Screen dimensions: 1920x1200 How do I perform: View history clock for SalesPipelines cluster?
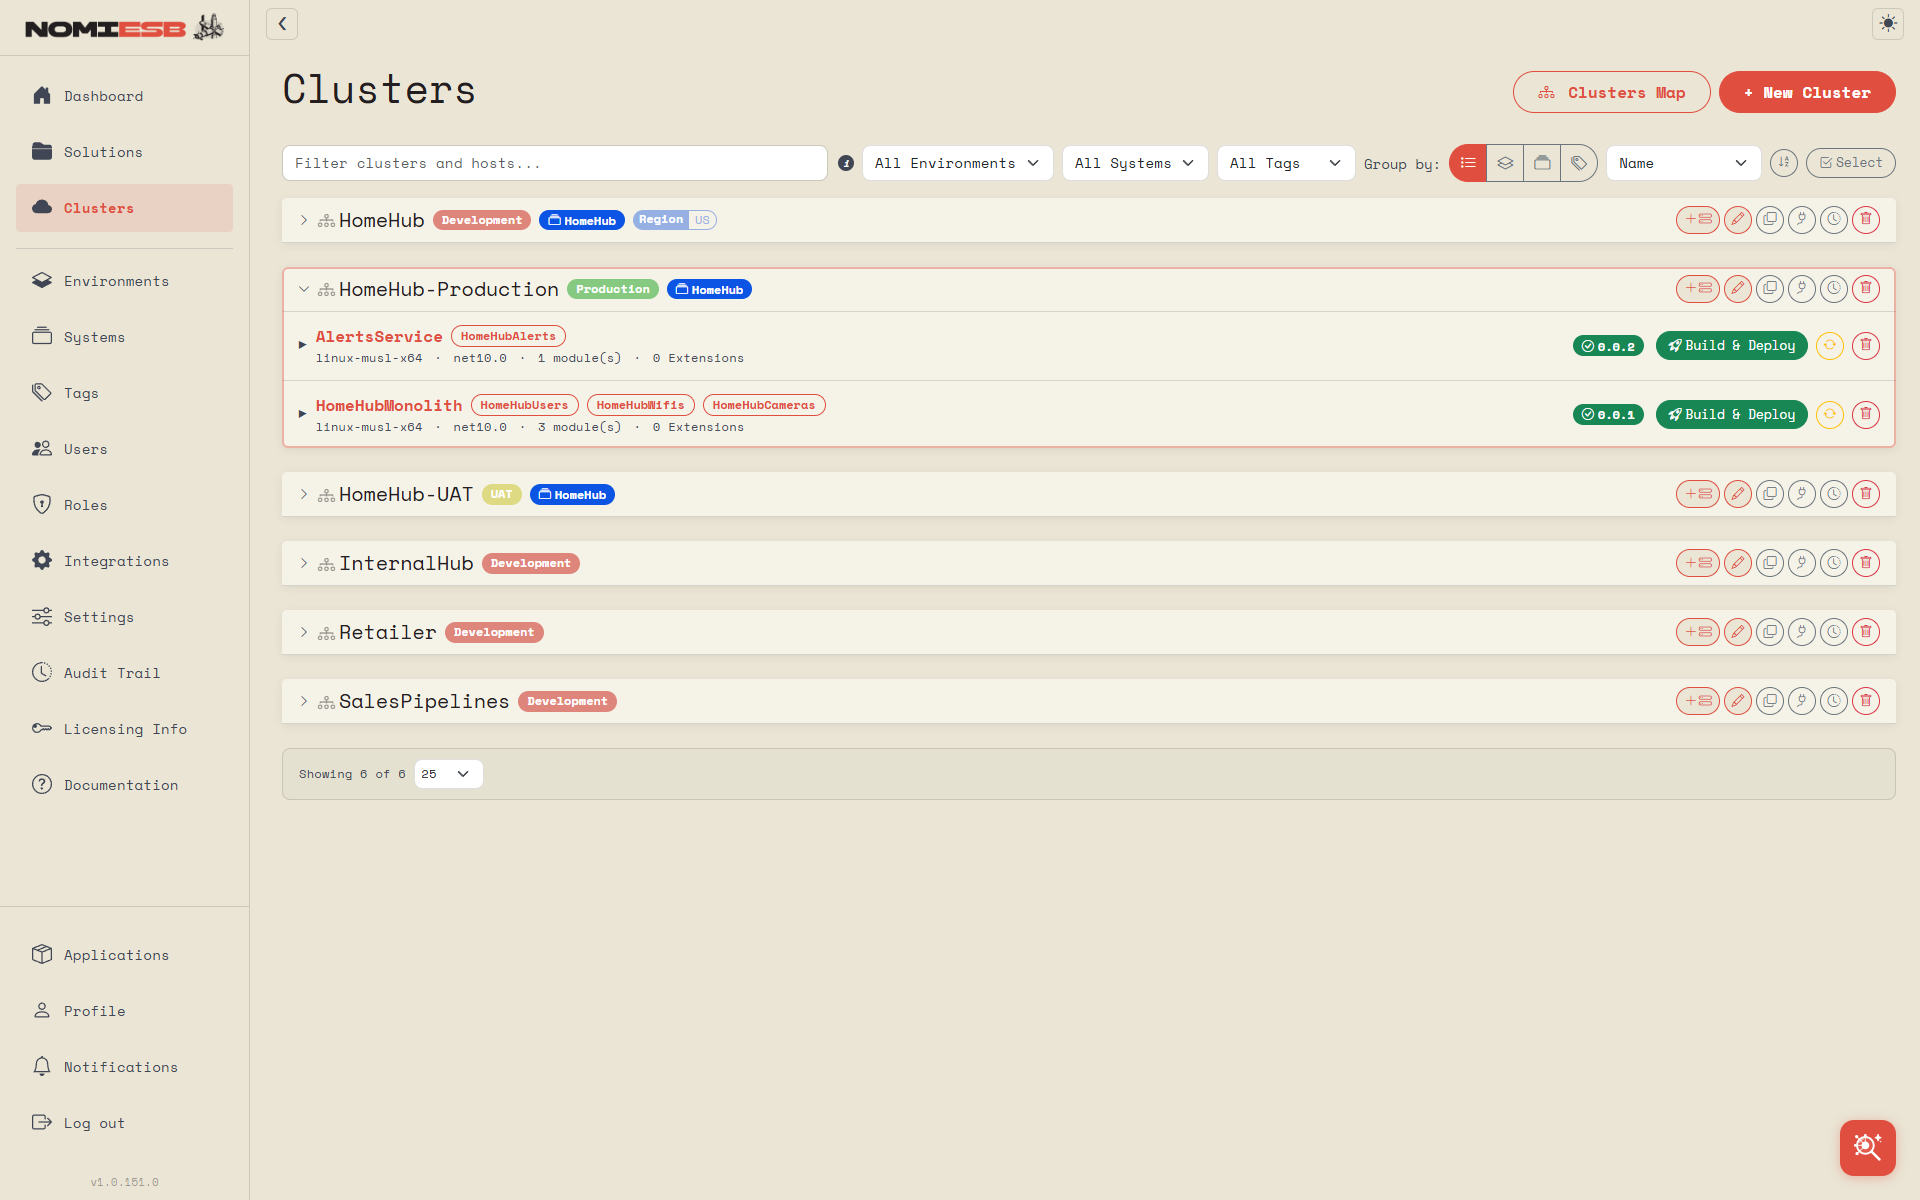[1834, 701]
